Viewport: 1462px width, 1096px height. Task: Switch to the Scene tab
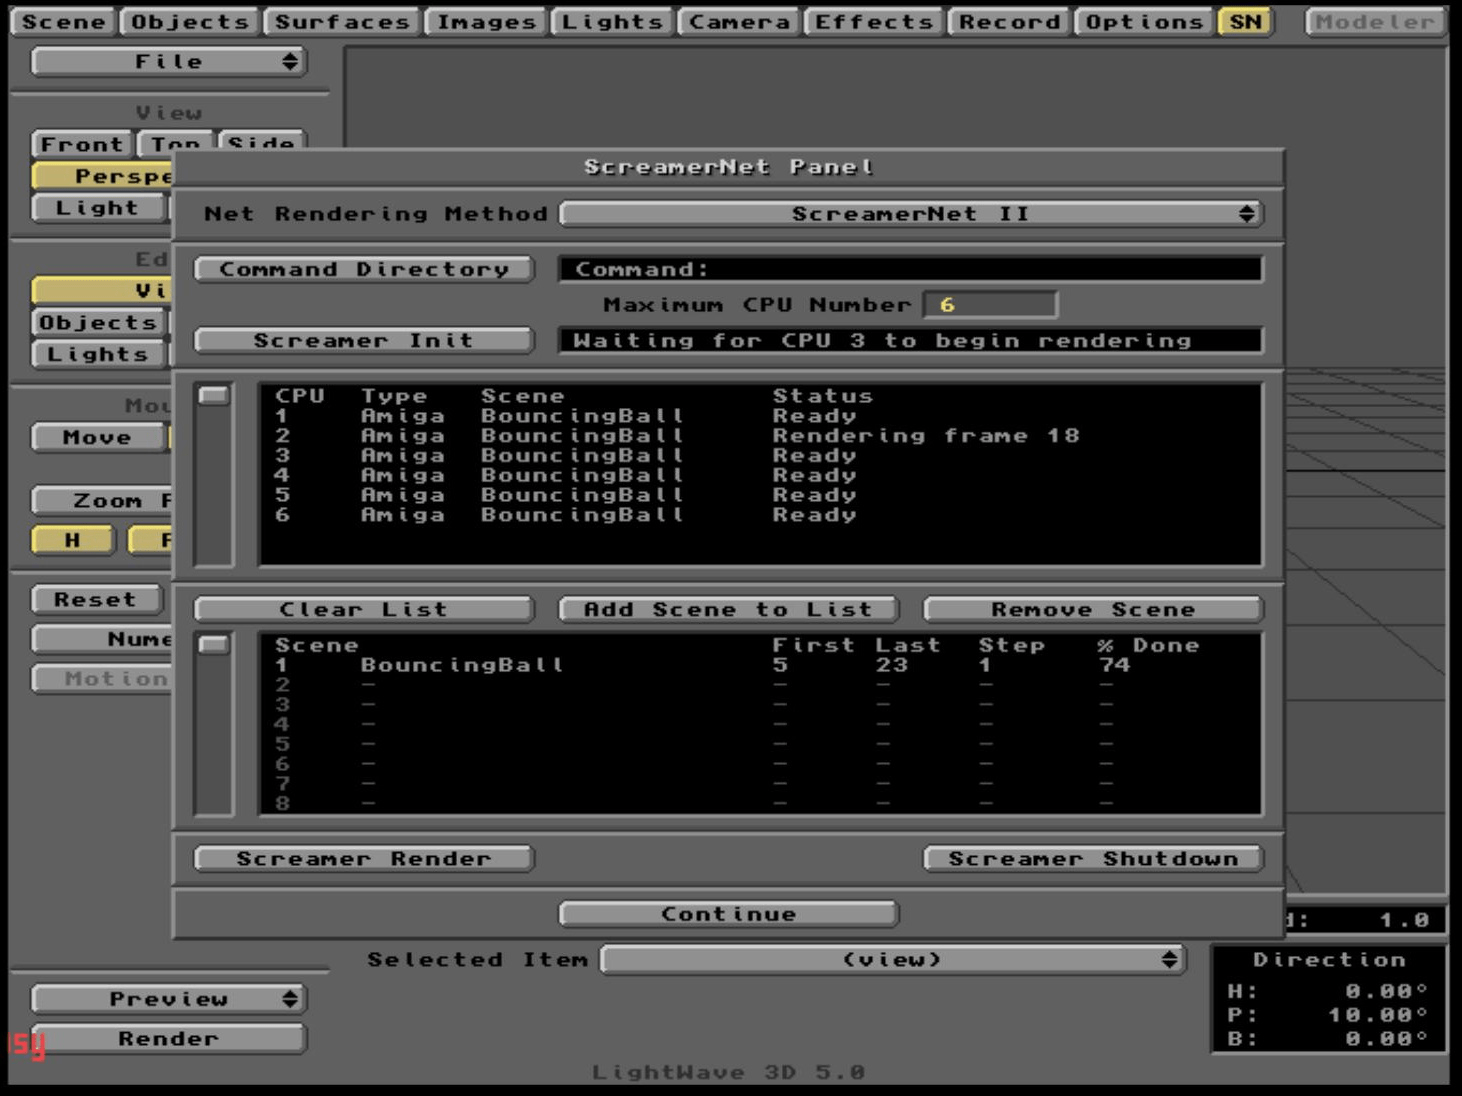pos(65,21)
